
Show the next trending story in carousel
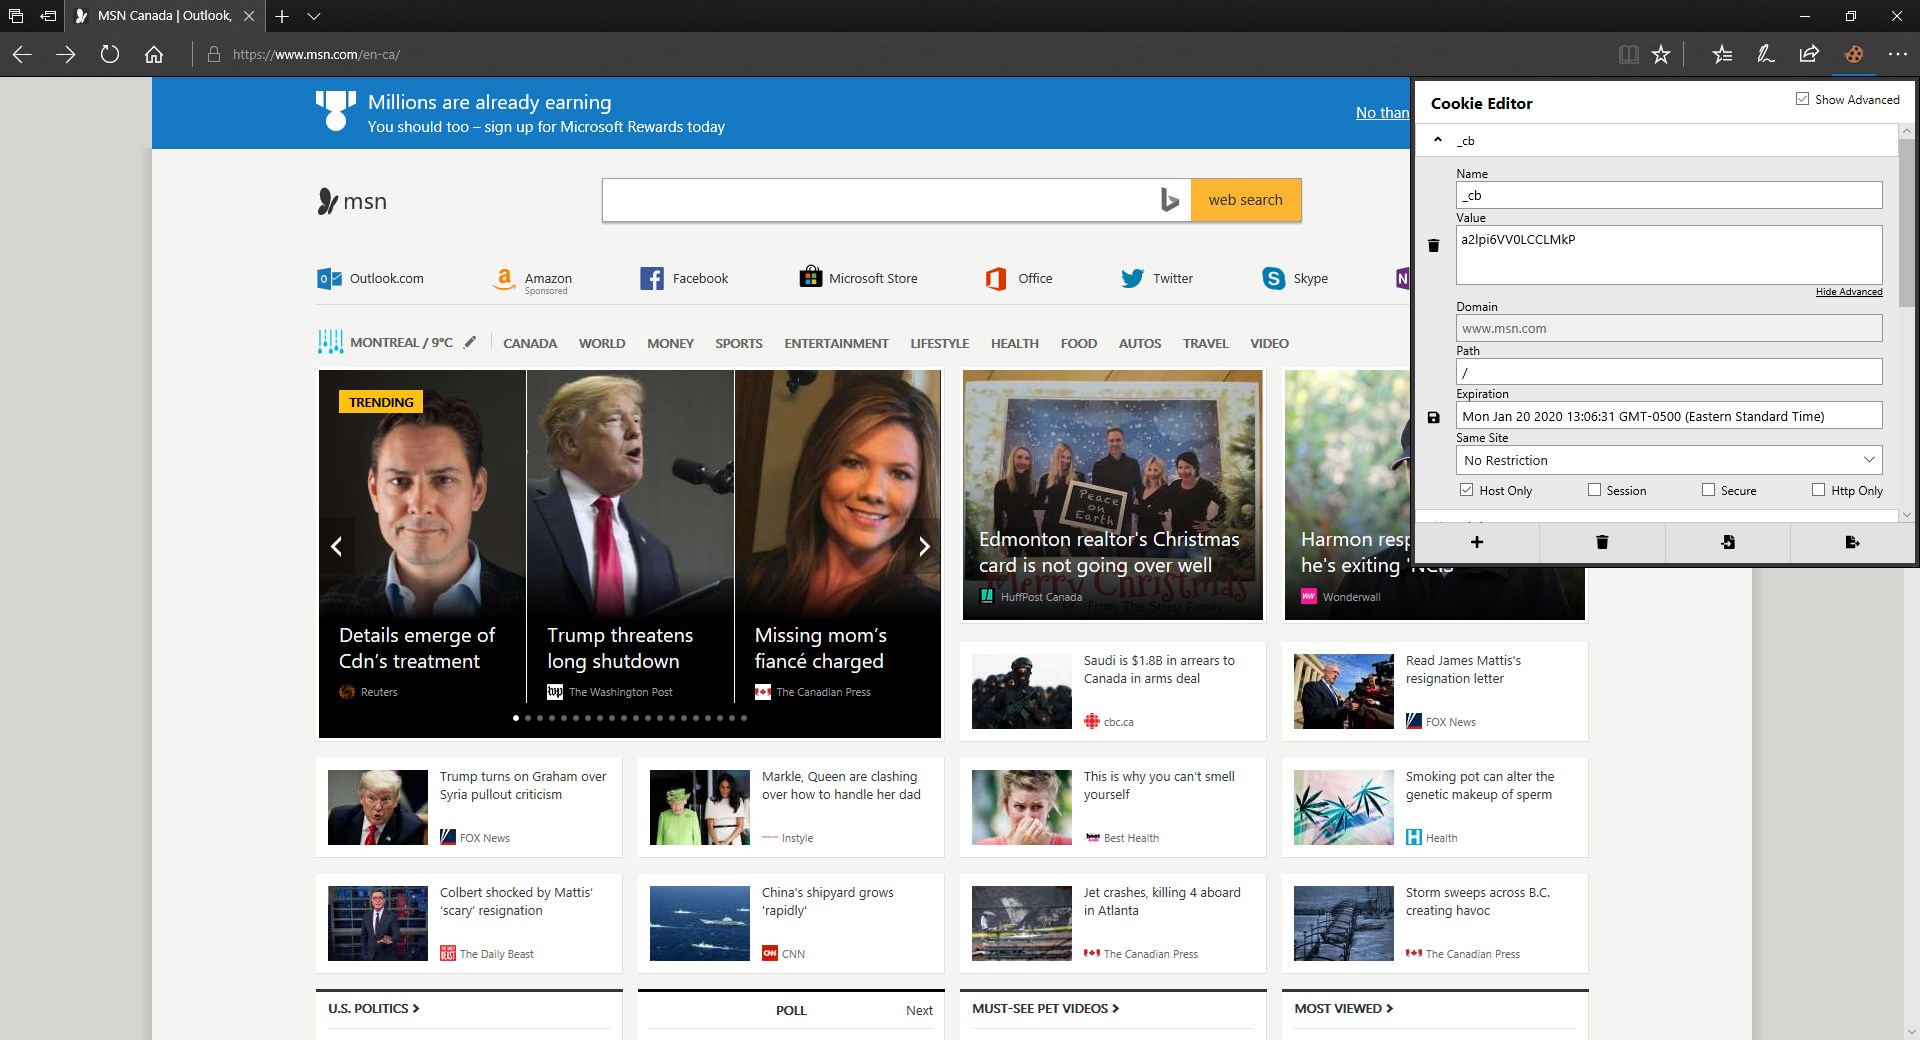pyautogui.click(x=924, y=546)
